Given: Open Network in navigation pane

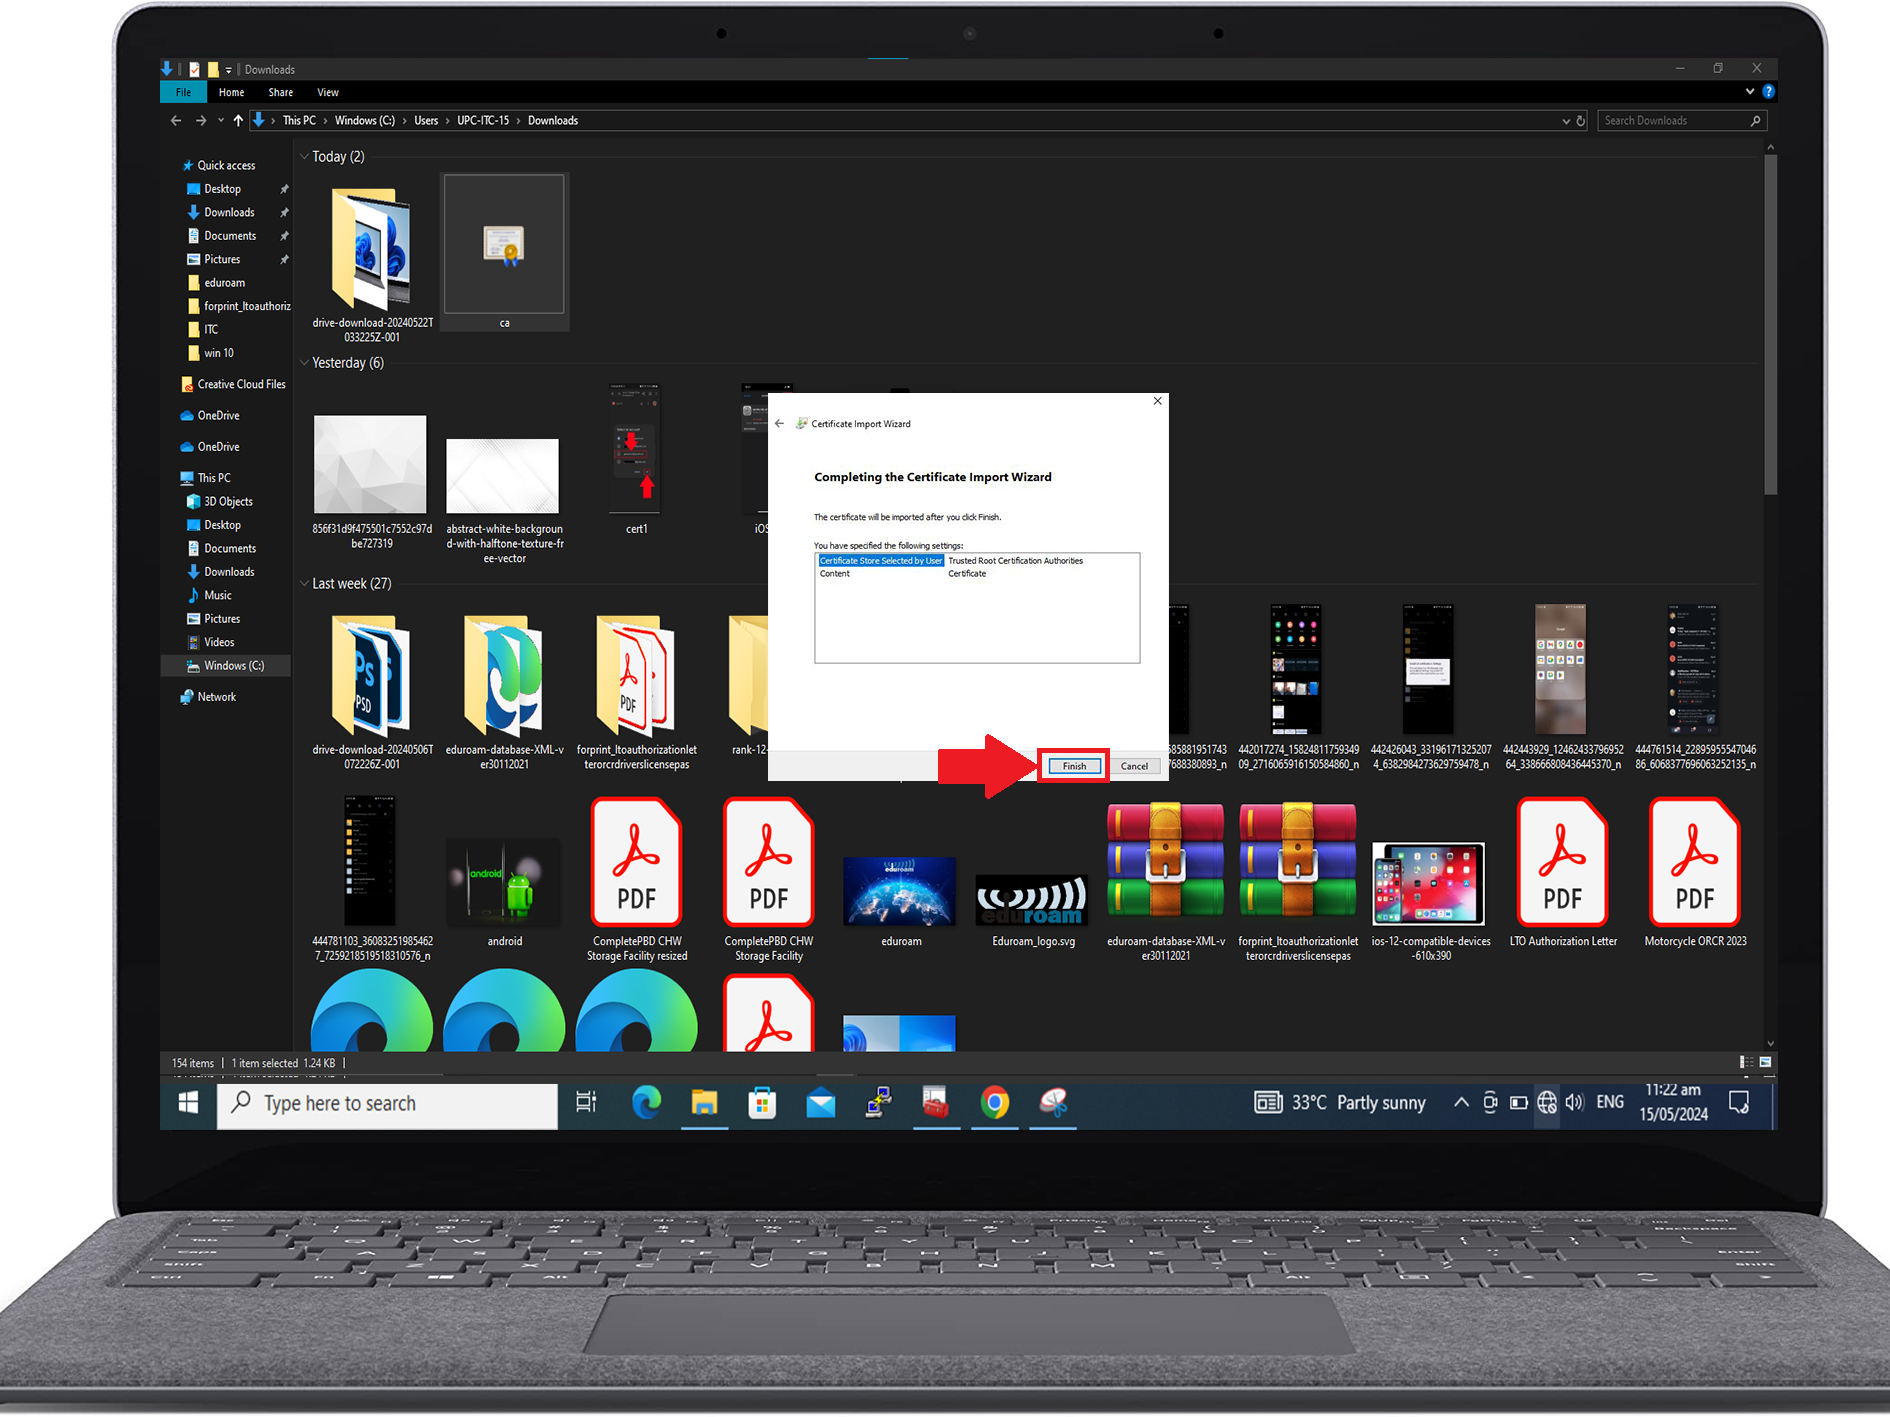Looking at the screenshot, I should (x=216, y=697).
